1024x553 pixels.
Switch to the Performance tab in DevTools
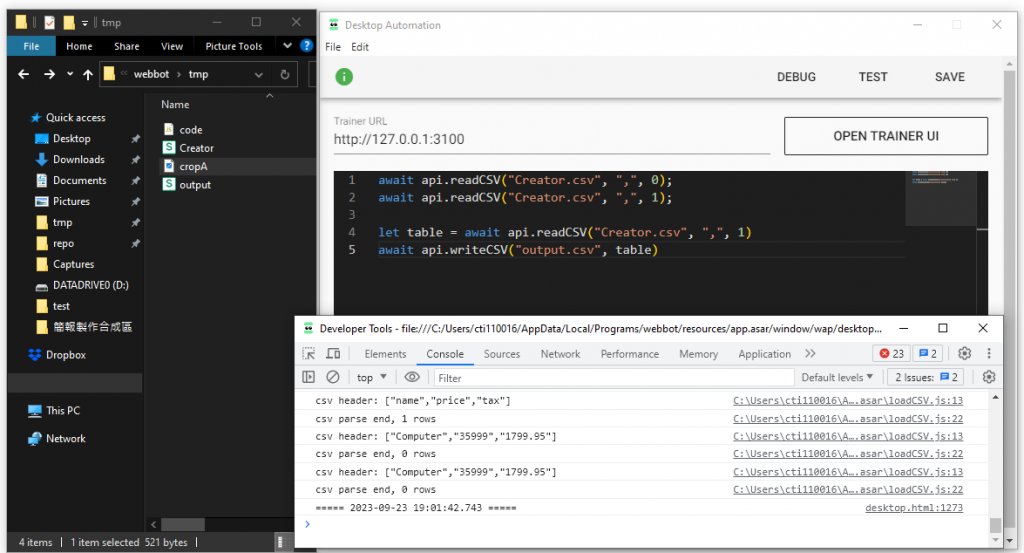point(630,354)
